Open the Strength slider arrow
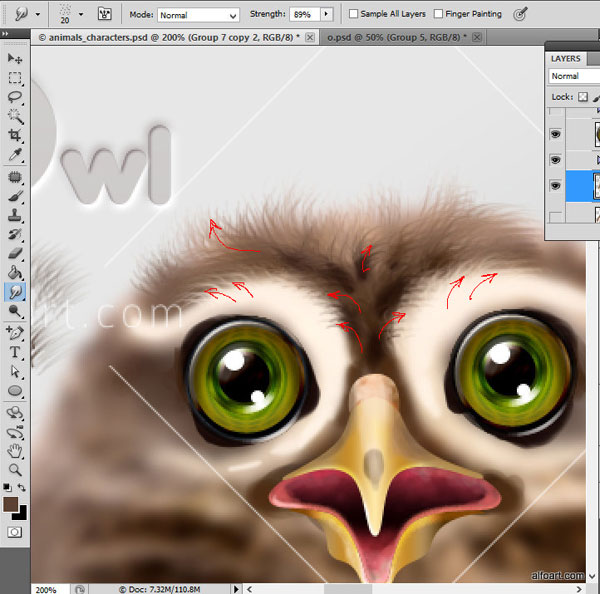 (326, 14)
